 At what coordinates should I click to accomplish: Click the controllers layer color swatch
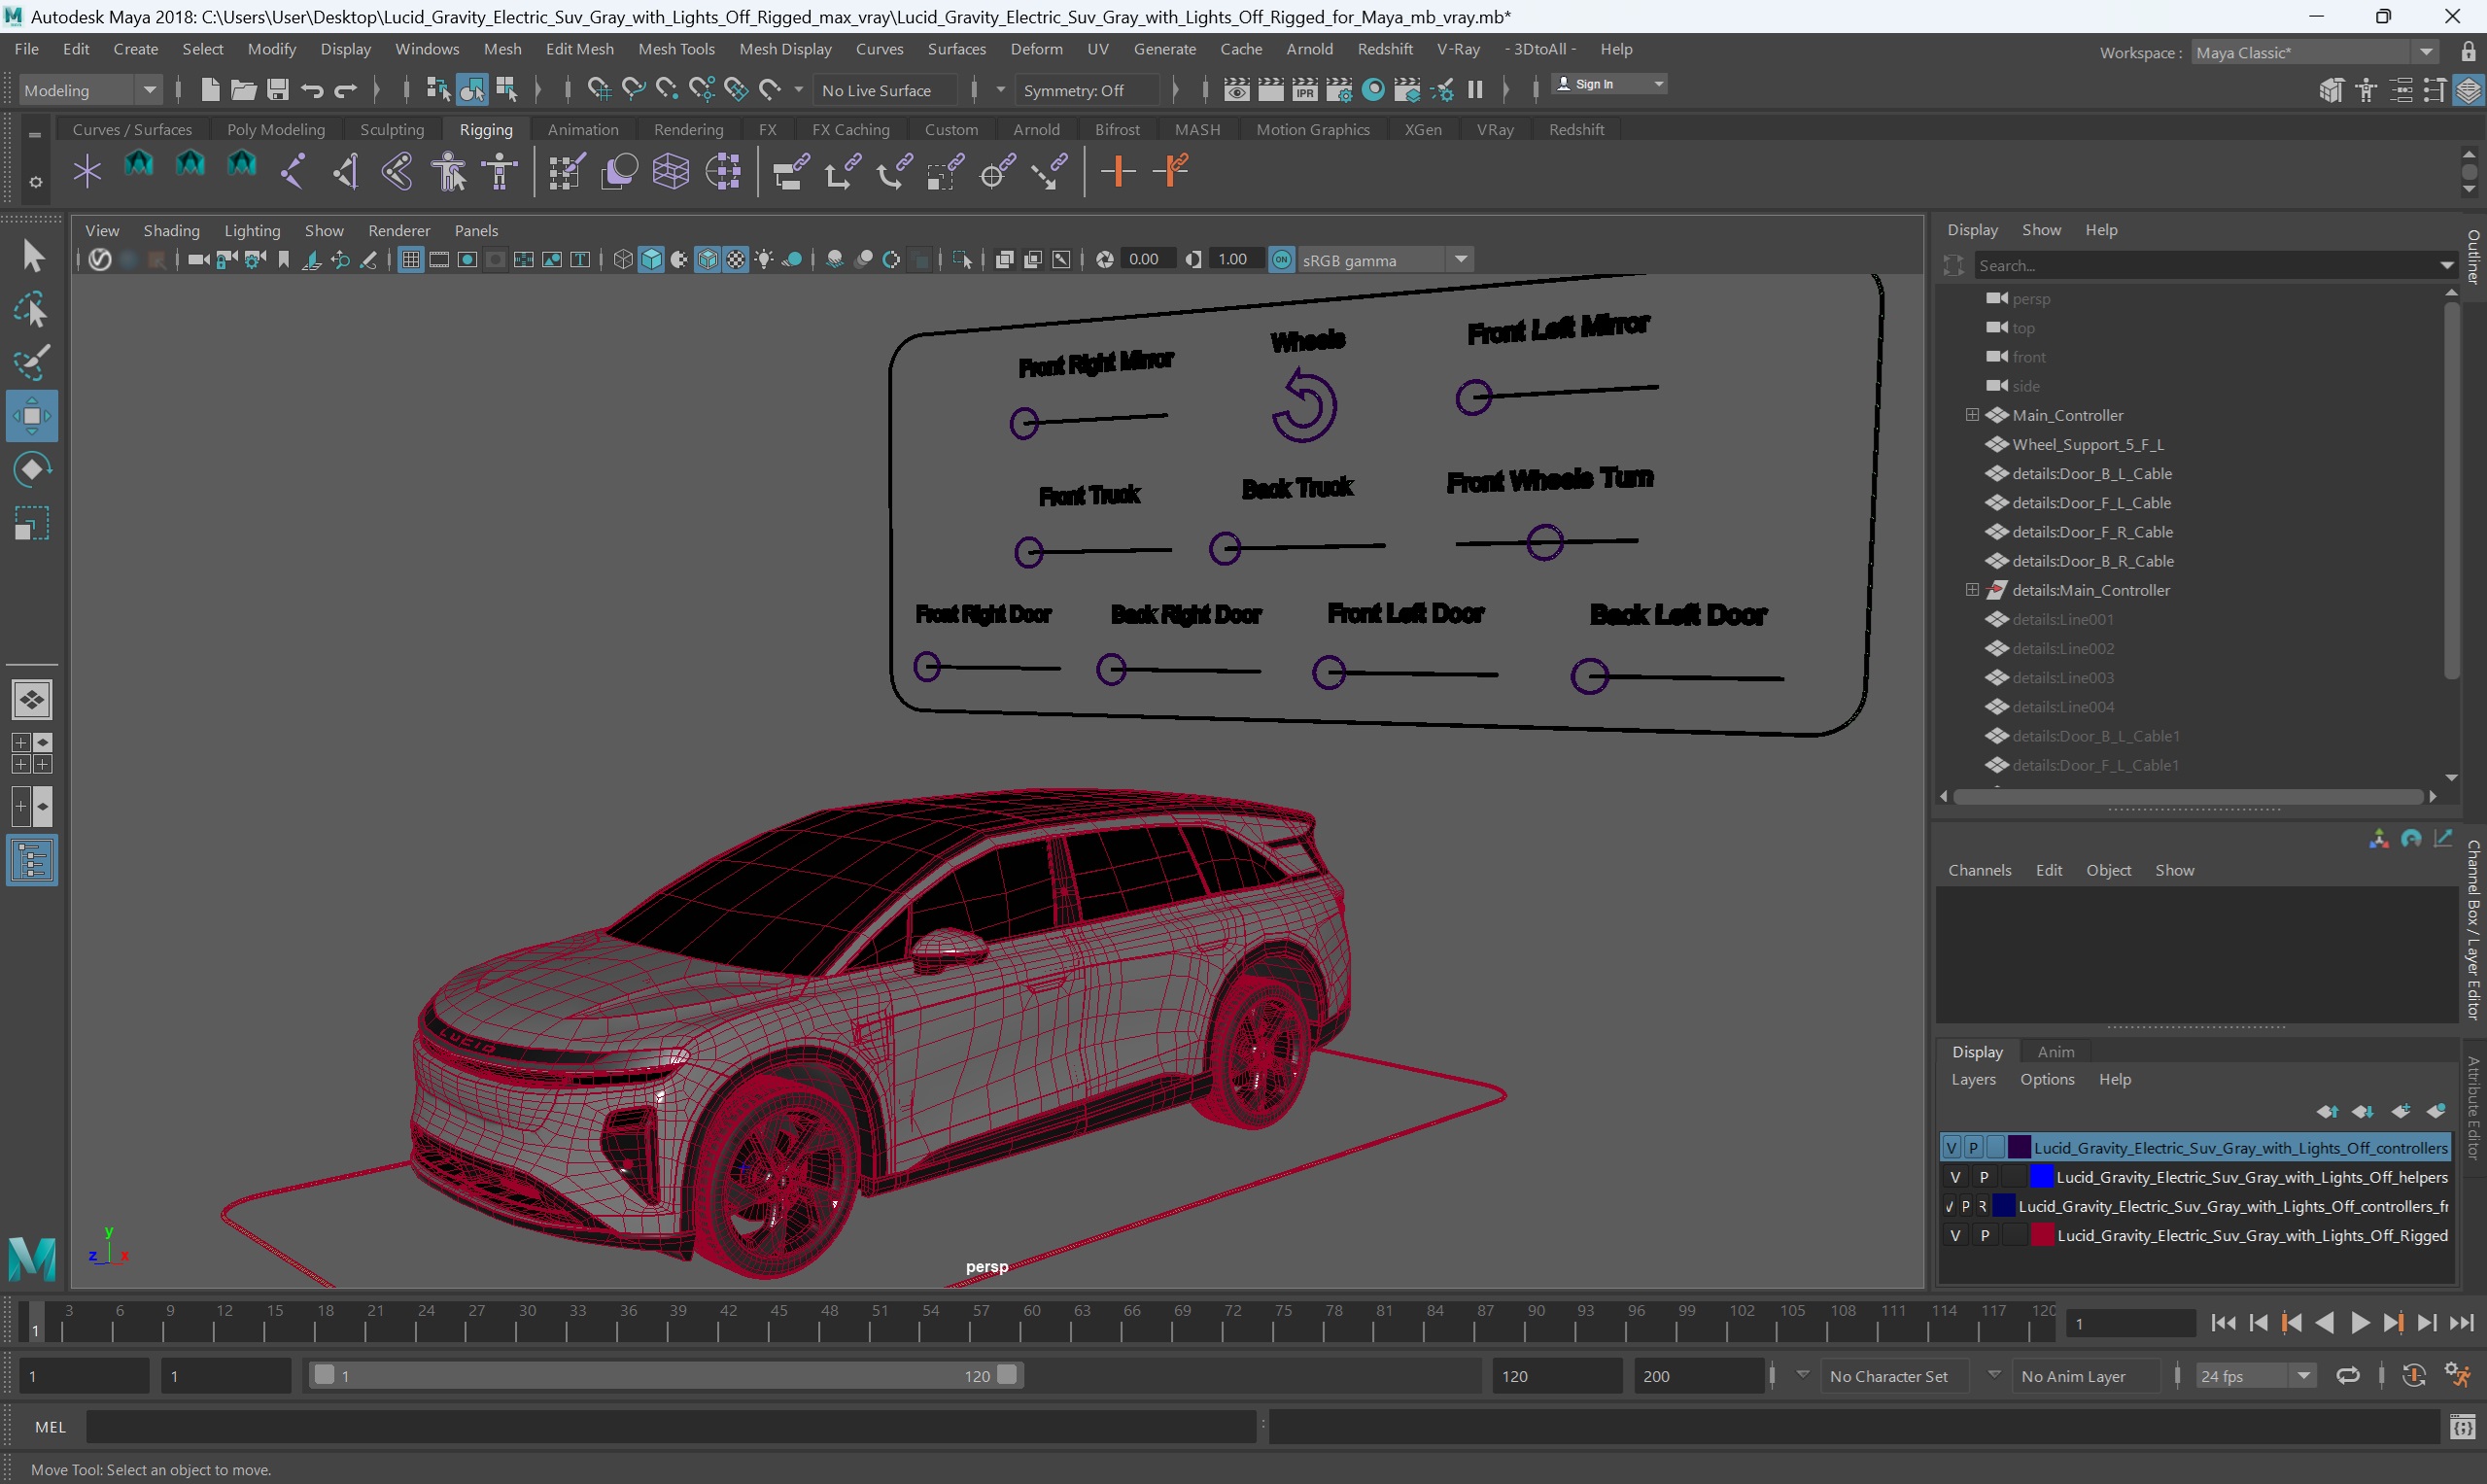click(2019, 1148)
